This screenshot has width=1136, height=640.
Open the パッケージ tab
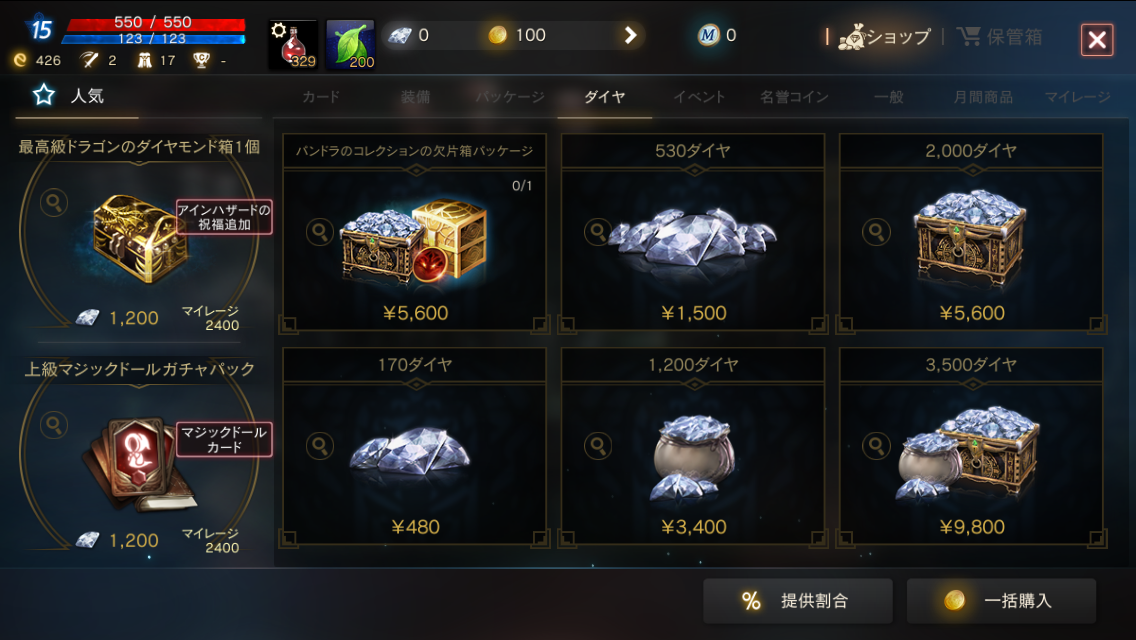[x=510, y=96]
